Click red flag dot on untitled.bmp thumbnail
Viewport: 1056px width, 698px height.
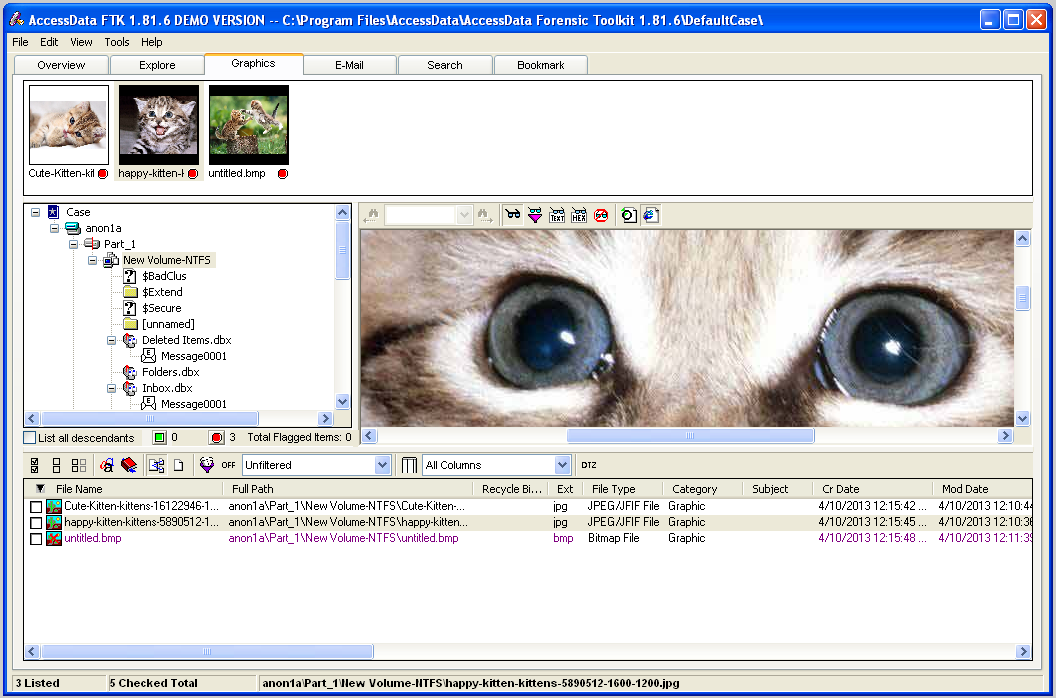283,174
